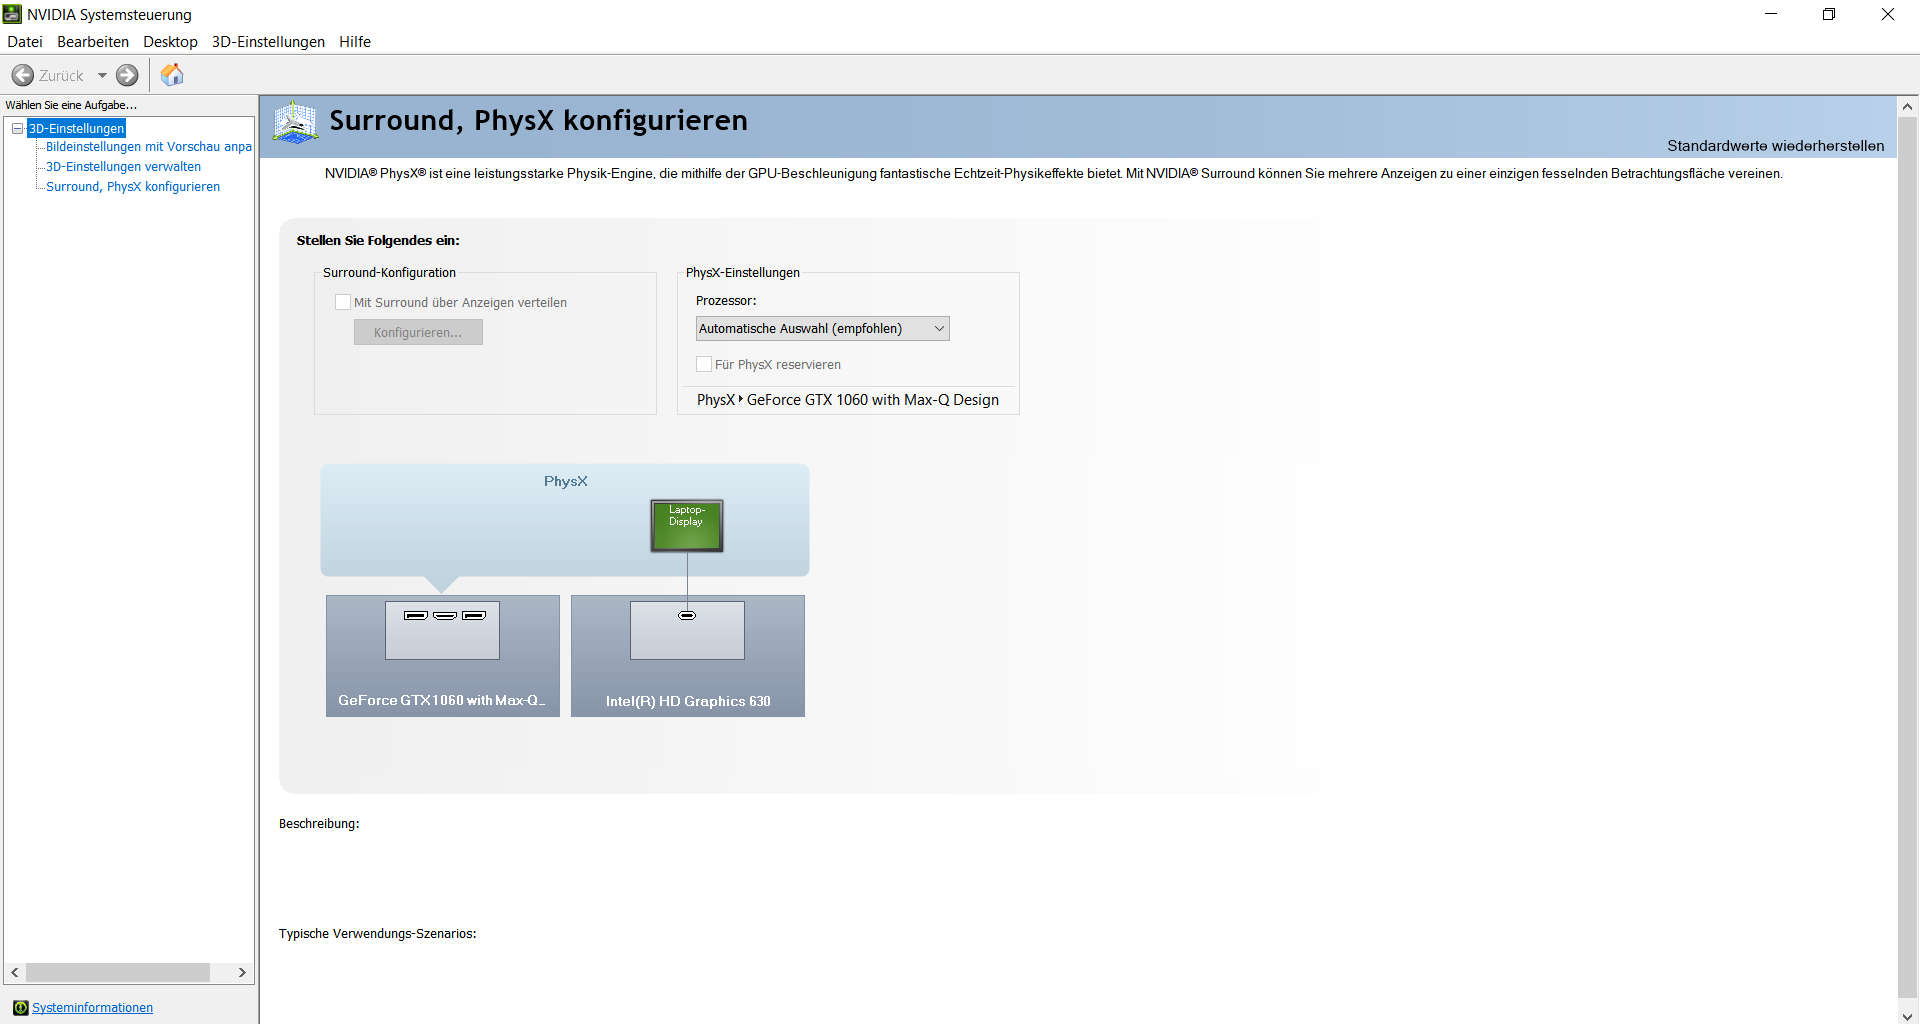
Task: Click Wählen Sie eine Aufgabe heading
Action: point(71,105)
